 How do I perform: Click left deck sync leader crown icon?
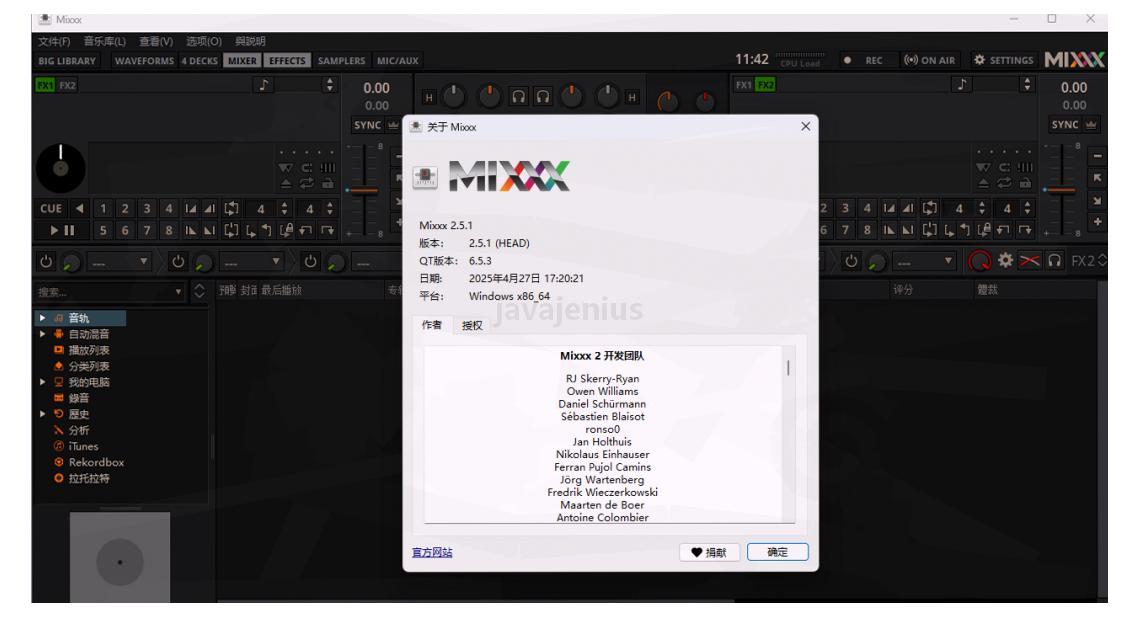coord(393,125)
